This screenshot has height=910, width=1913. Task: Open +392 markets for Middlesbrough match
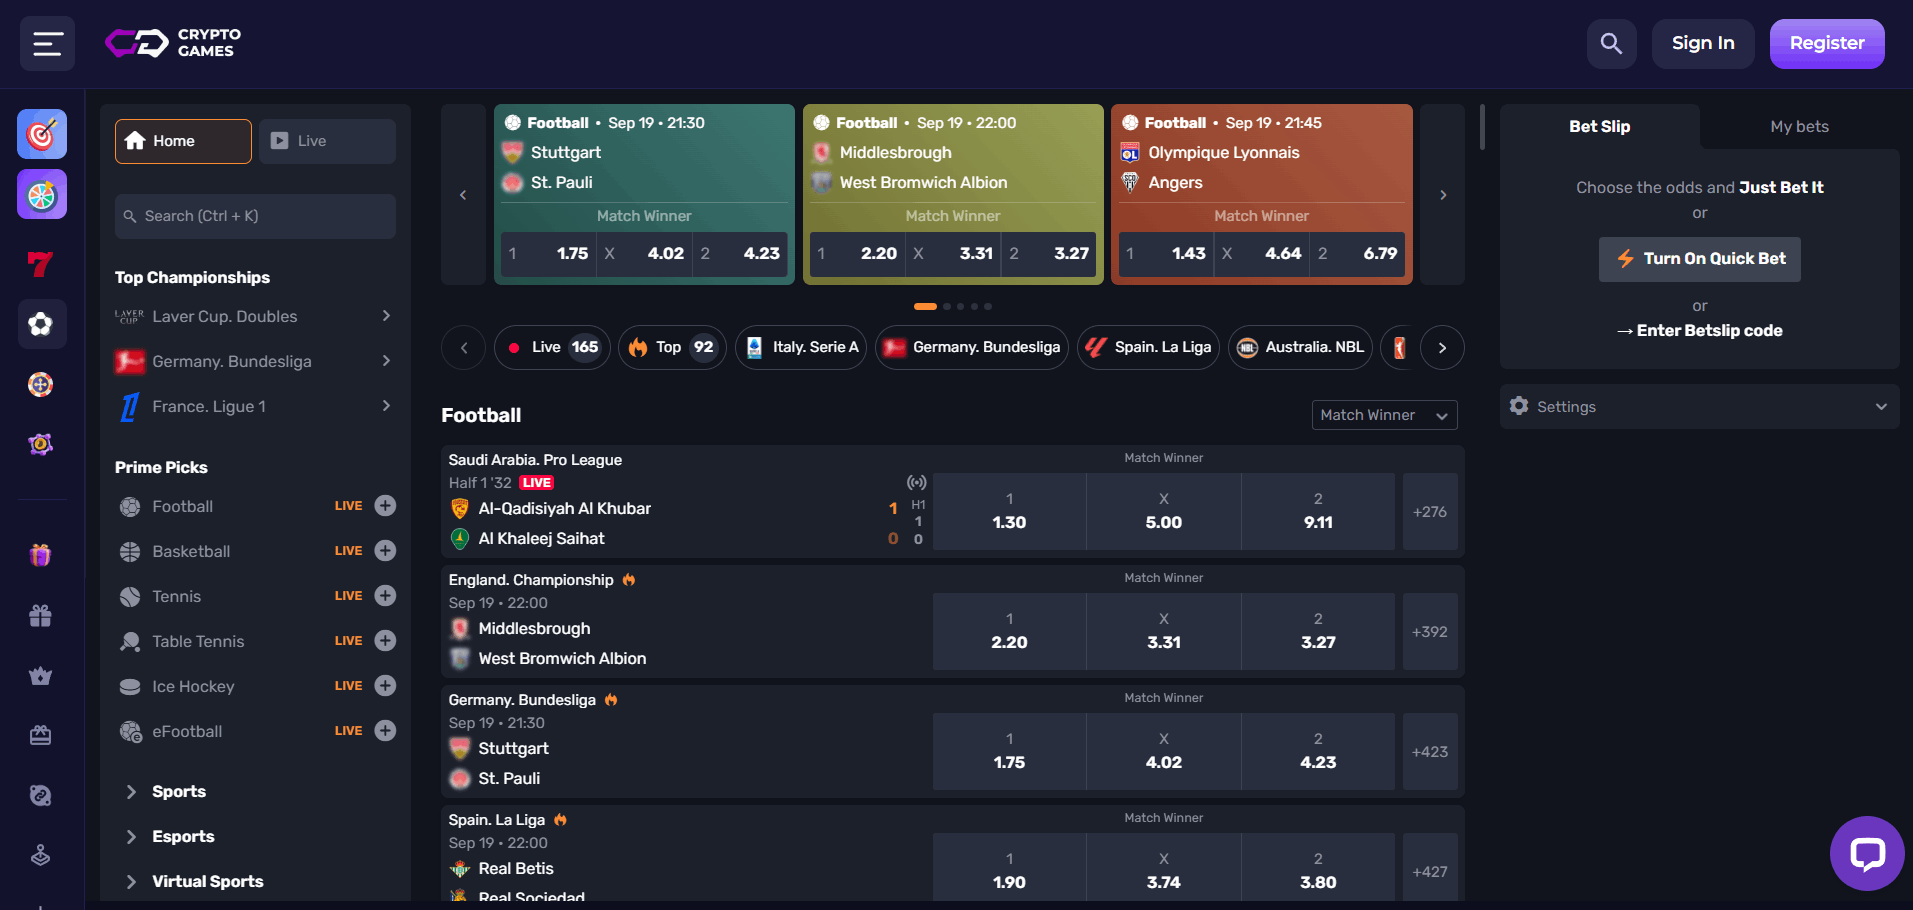tap(1430, 632)
